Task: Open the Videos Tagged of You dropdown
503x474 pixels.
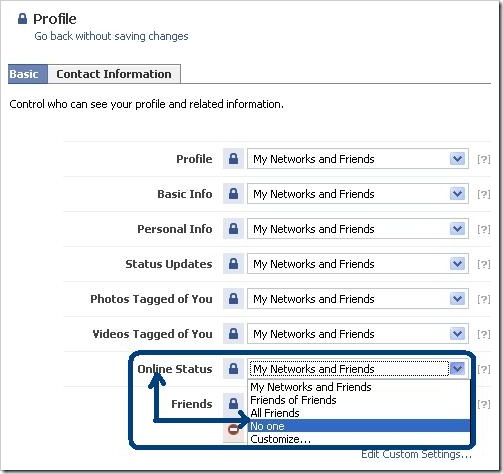Action: click(x=358, y=334)
